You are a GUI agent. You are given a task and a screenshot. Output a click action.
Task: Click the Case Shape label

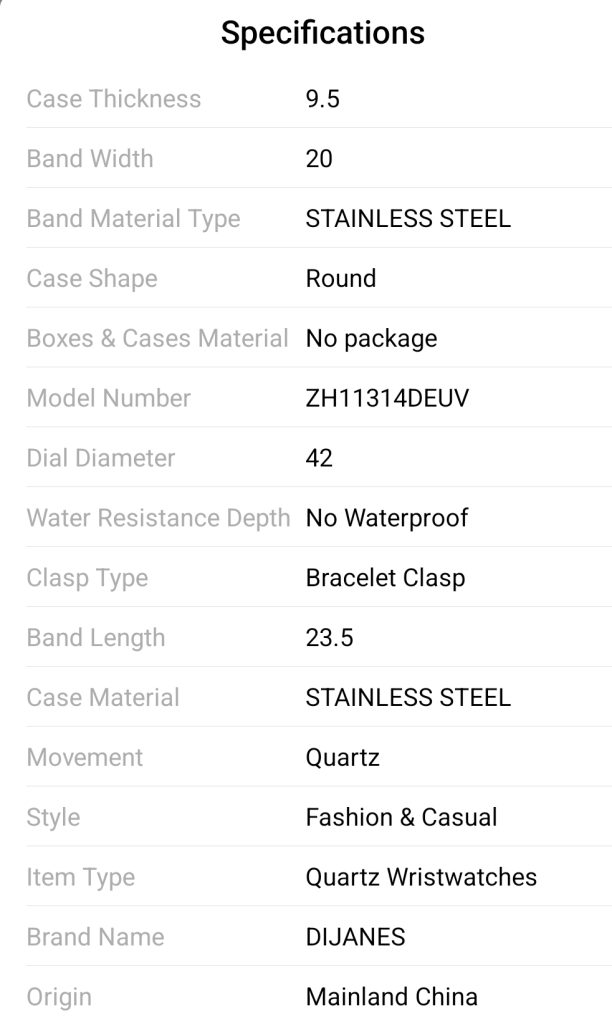(92, 279)
